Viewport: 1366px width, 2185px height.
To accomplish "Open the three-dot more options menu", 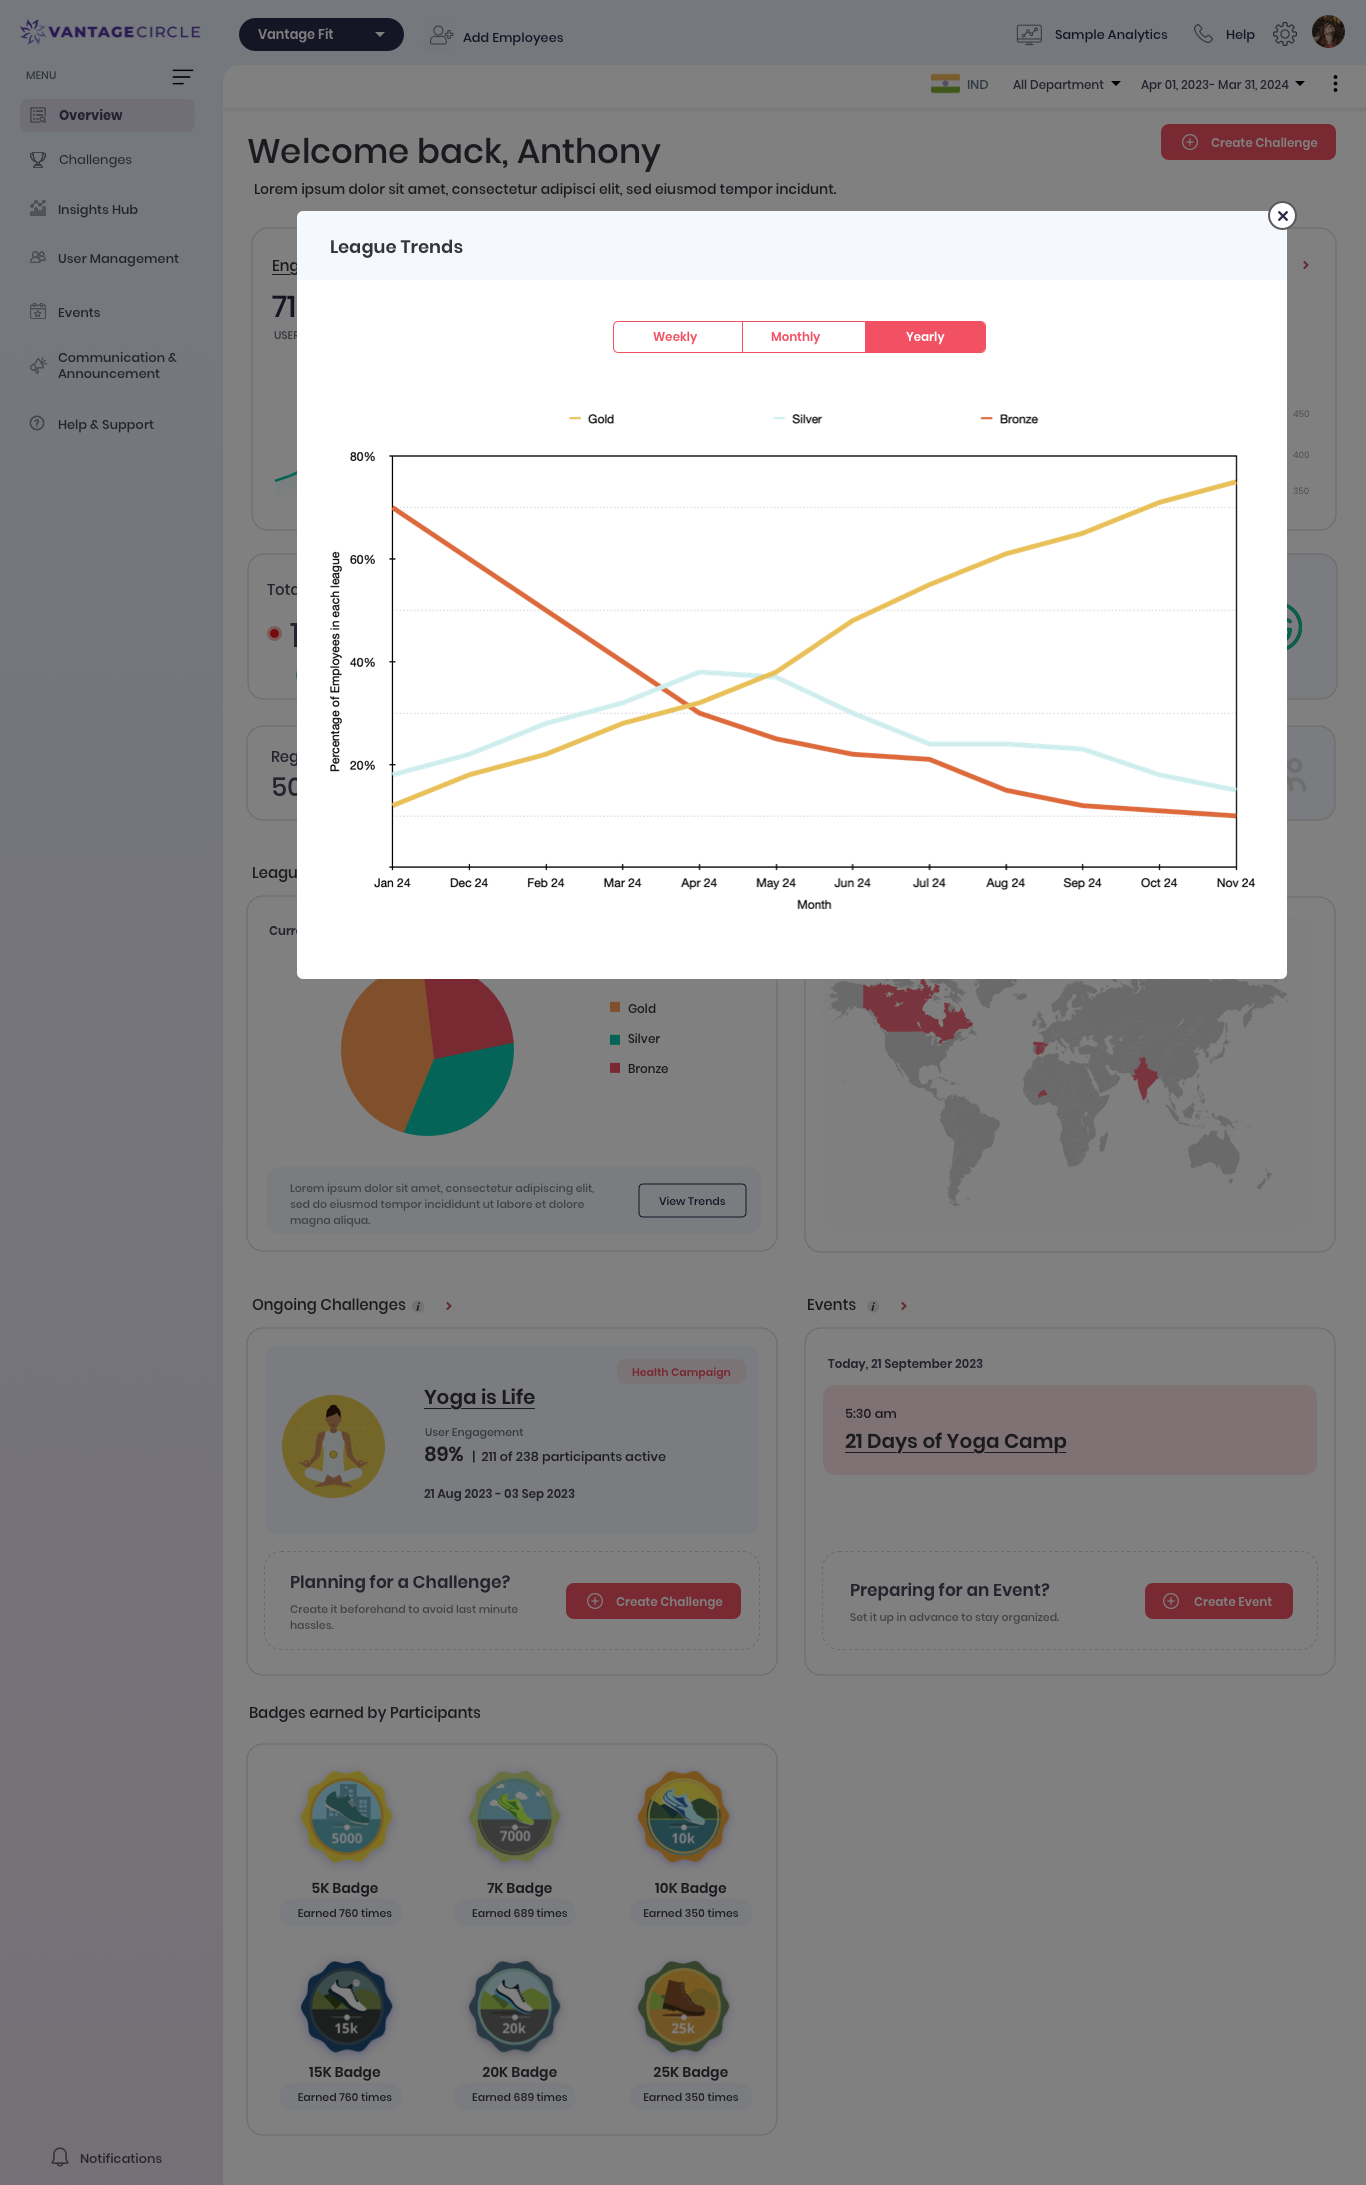I will (1335, 84).
